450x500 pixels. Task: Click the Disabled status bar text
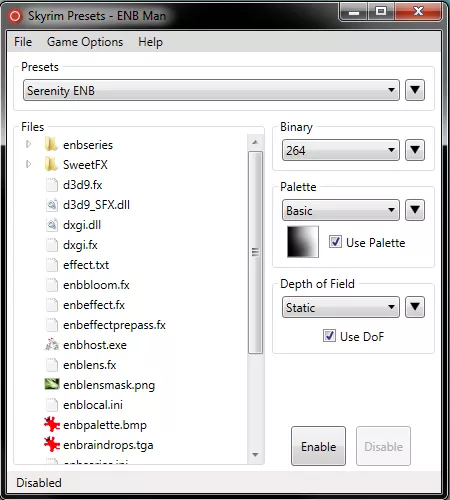[39, 483]
